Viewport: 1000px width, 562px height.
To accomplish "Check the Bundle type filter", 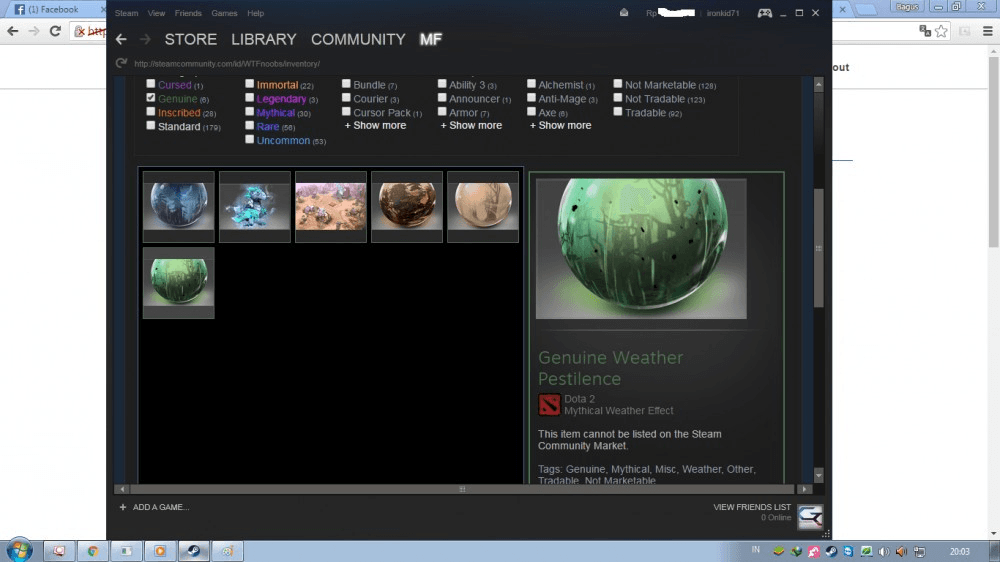I will coord(346,84).
